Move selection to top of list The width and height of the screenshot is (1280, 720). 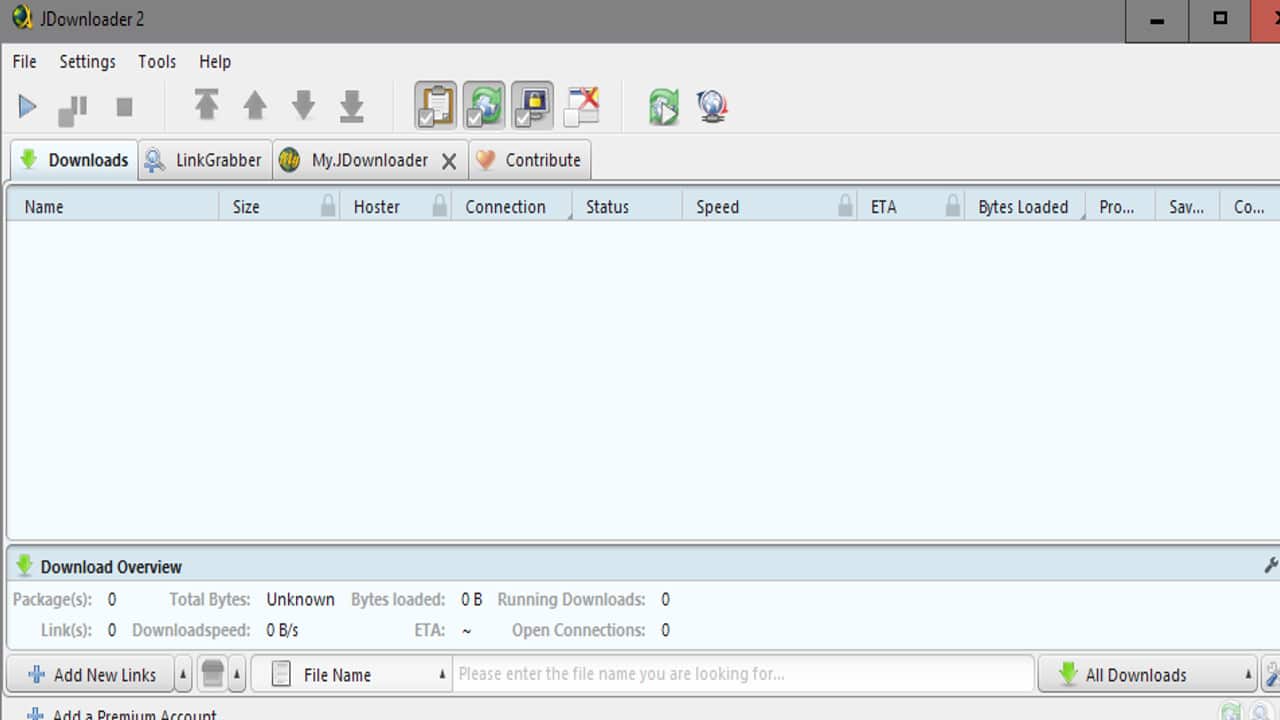[x=206, y=105]
